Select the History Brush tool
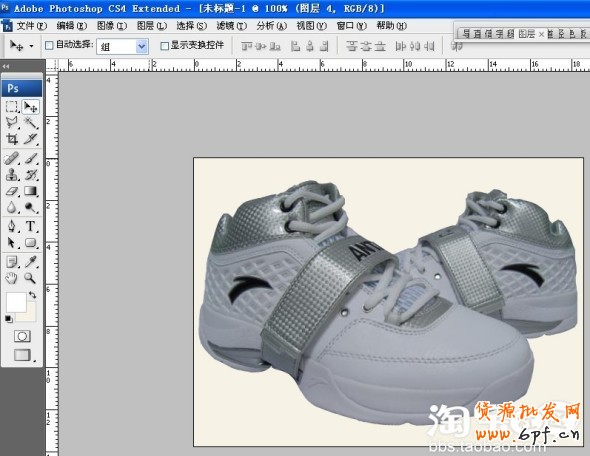 coord(31,175)
